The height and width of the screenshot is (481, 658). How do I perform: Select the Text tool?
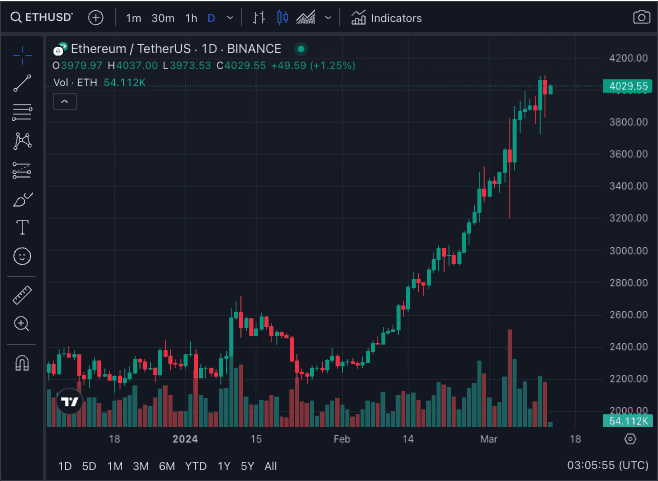tap(22, 227)
